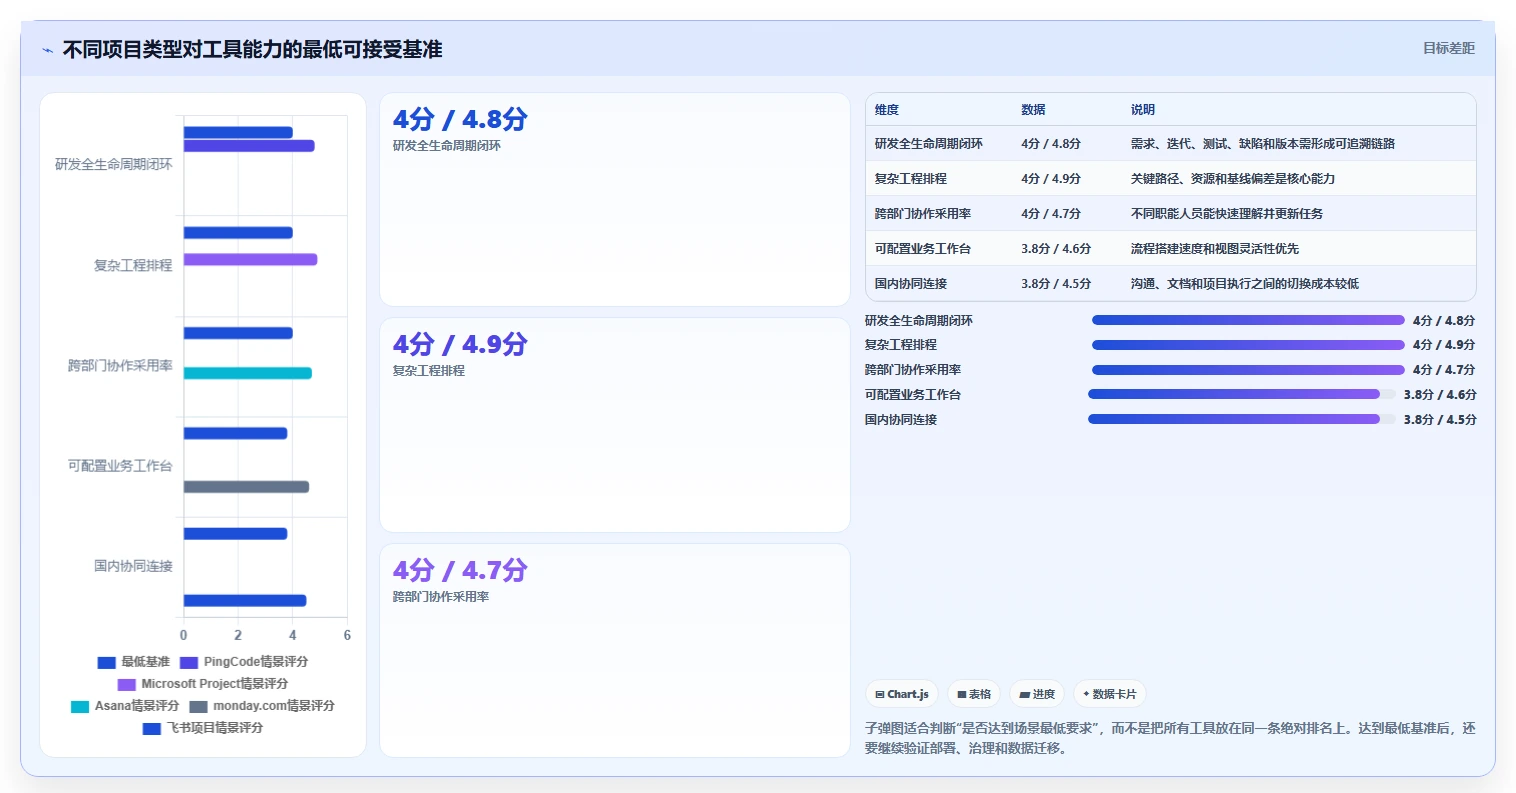Screen dimensions: 1516x793
Task: Click the 表格 chip
Action: 974,694
